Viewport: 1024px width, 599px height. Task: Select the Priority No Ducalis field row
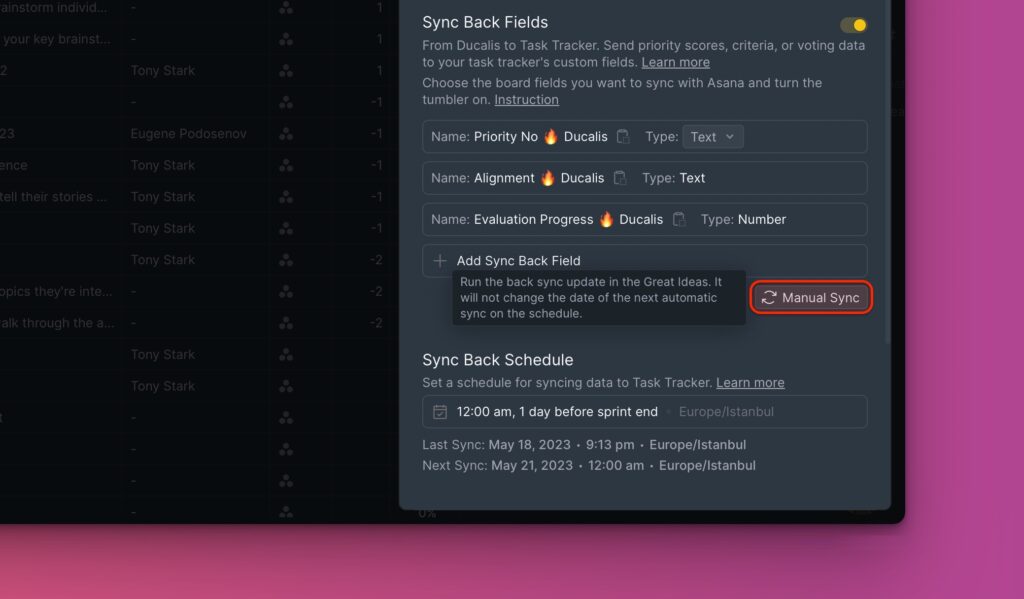tap(645, 137)
